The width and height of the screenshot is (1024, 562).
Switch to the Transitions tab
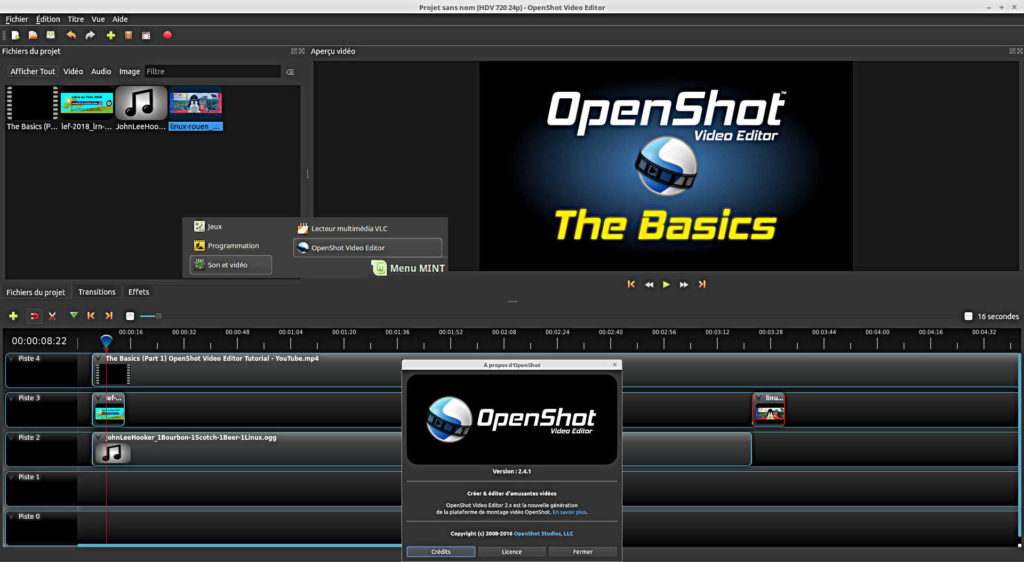click(97, 292)
